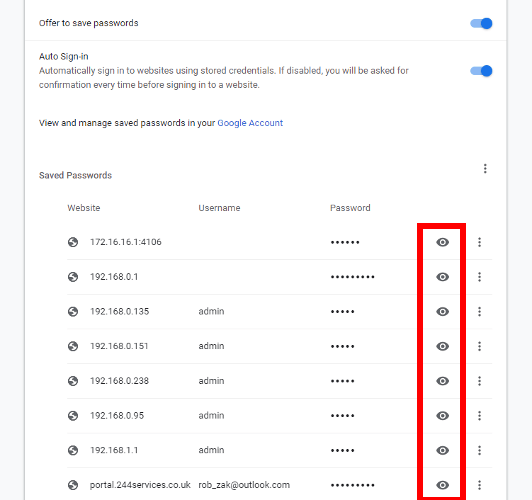Open more actions for 172.16.16.1:4106
Image resolution: width=532 pixels, height=500 pixels.
pos(479,242)
